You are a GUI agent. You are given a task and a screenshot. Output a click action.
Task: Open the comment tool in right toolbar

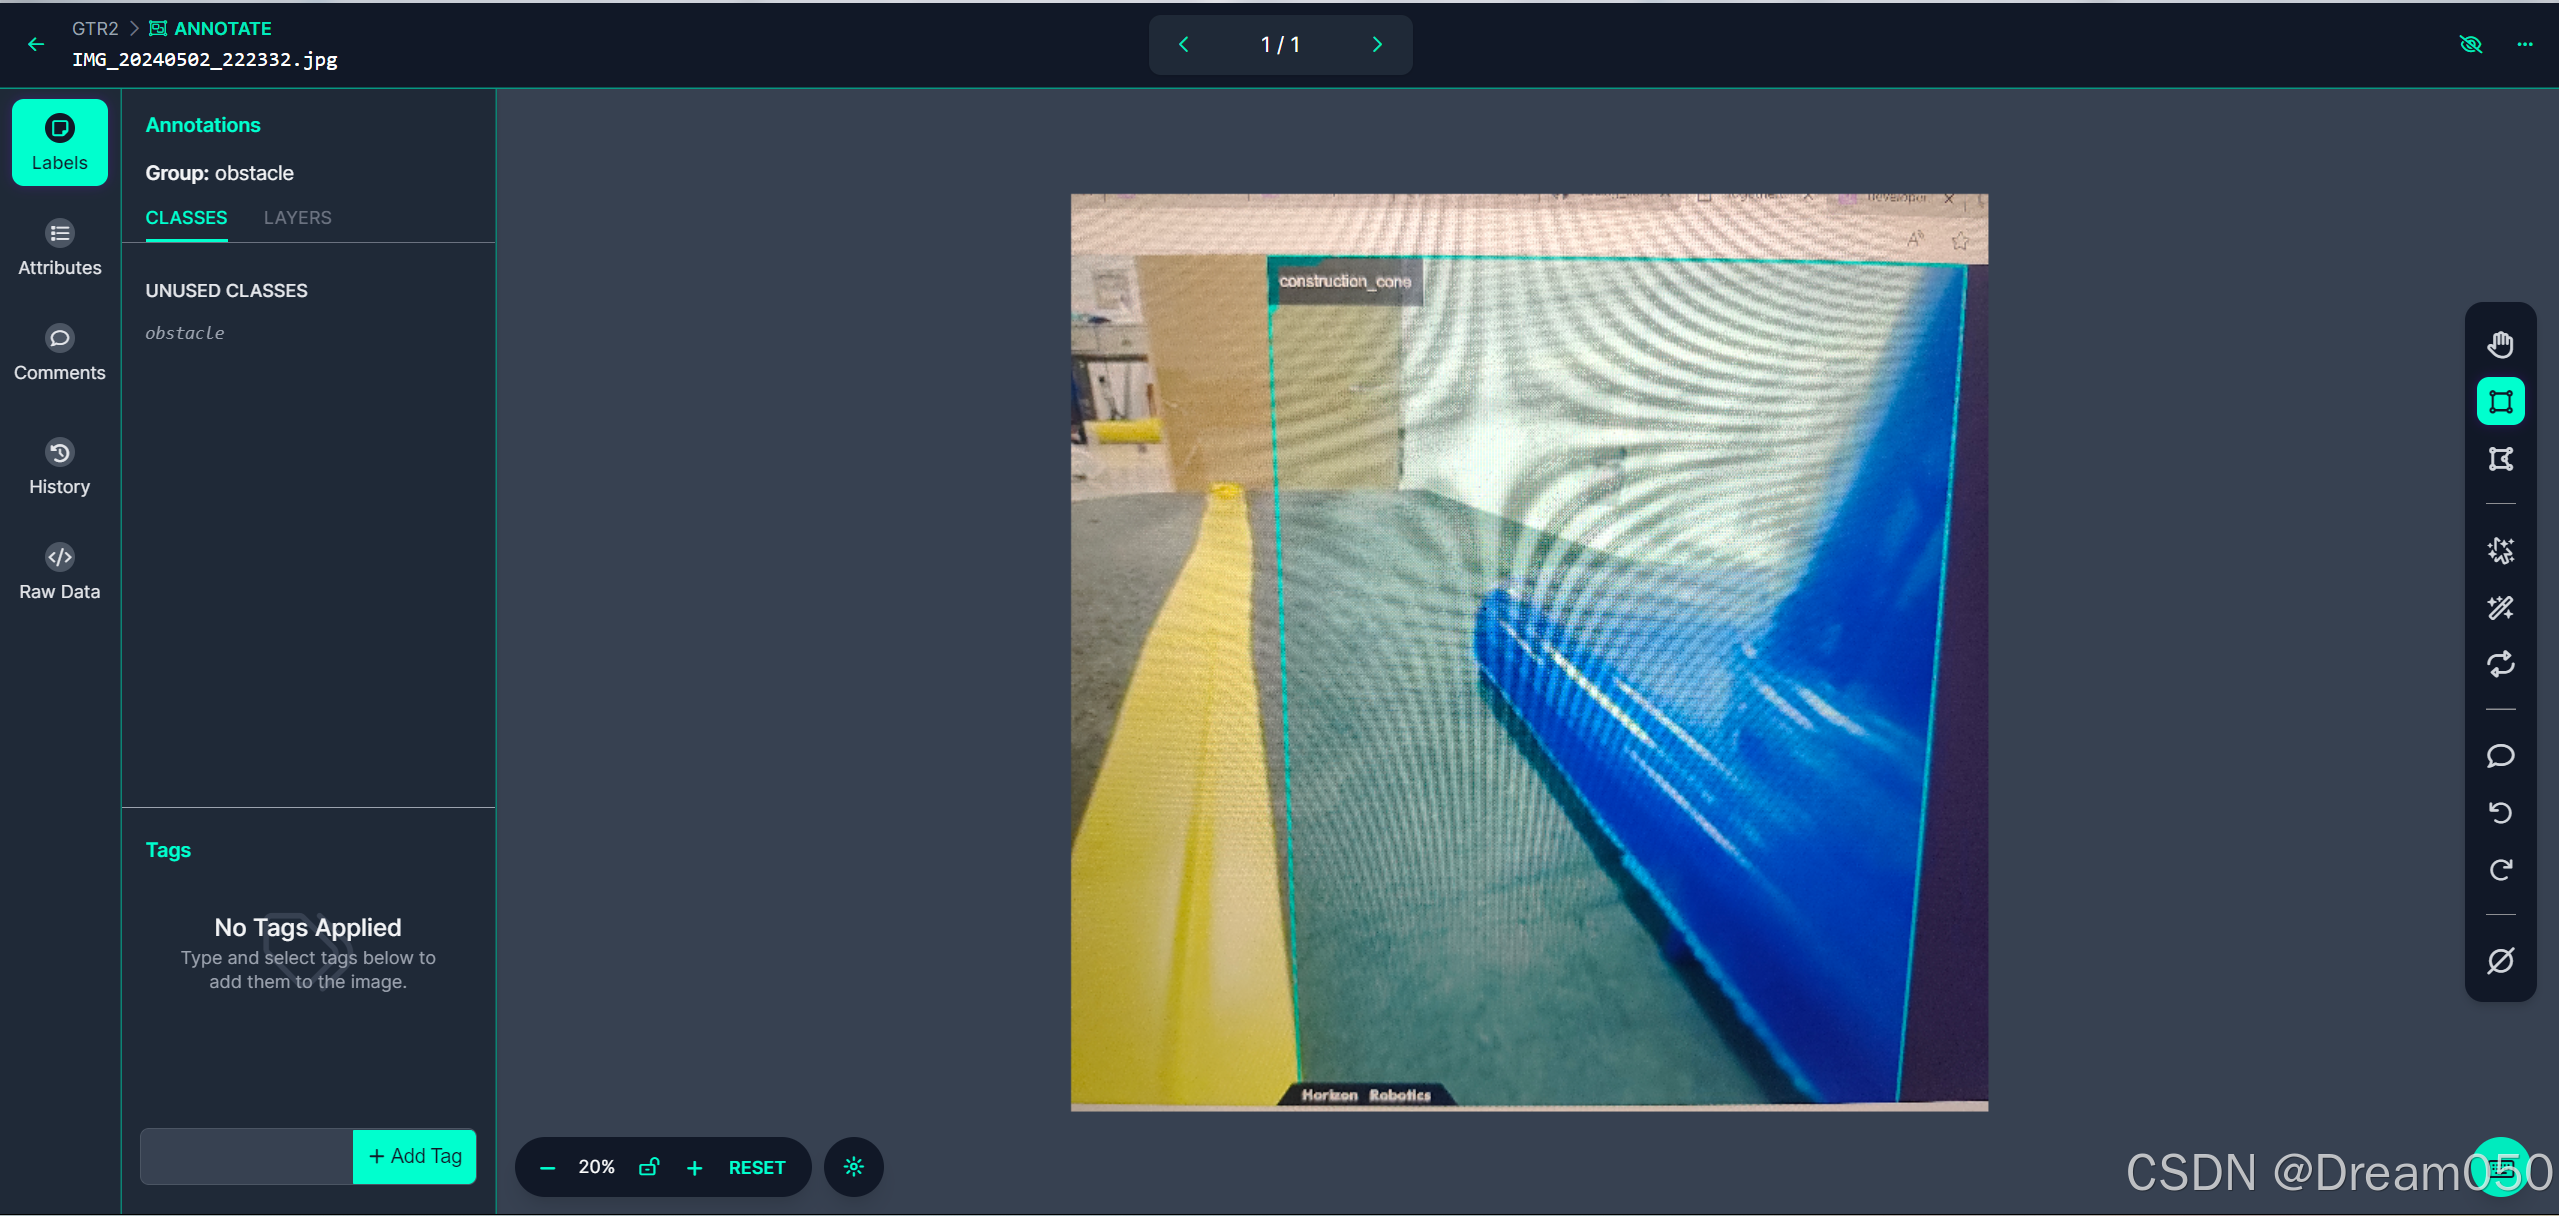(2500, 756)
